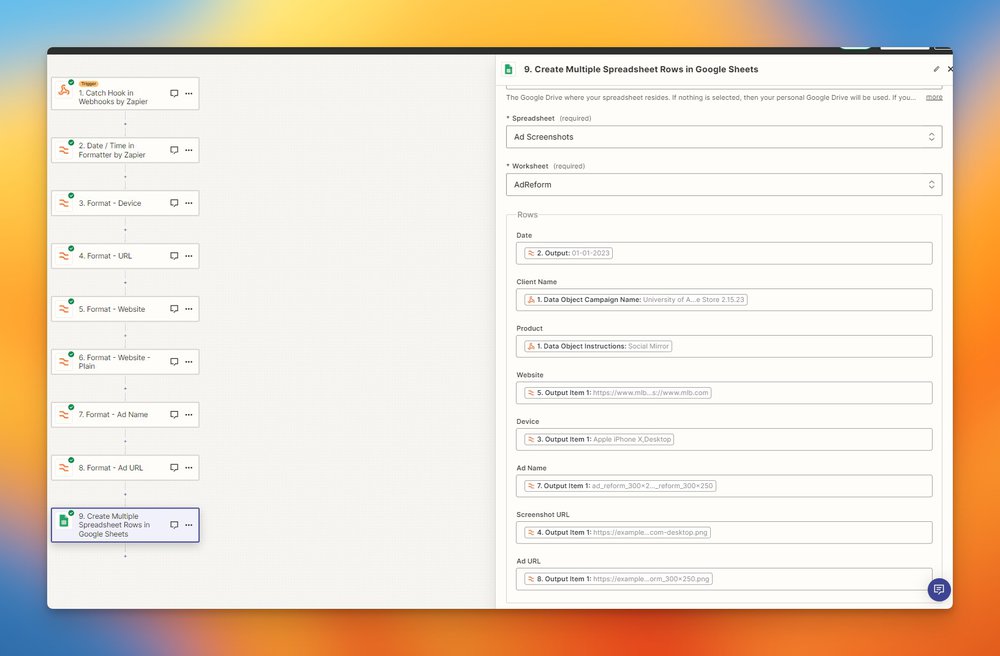Open comment on step 9 Create Multiple Spreadsheet Rows
This screenshot has height=656, width=1000.
[174, 525]
